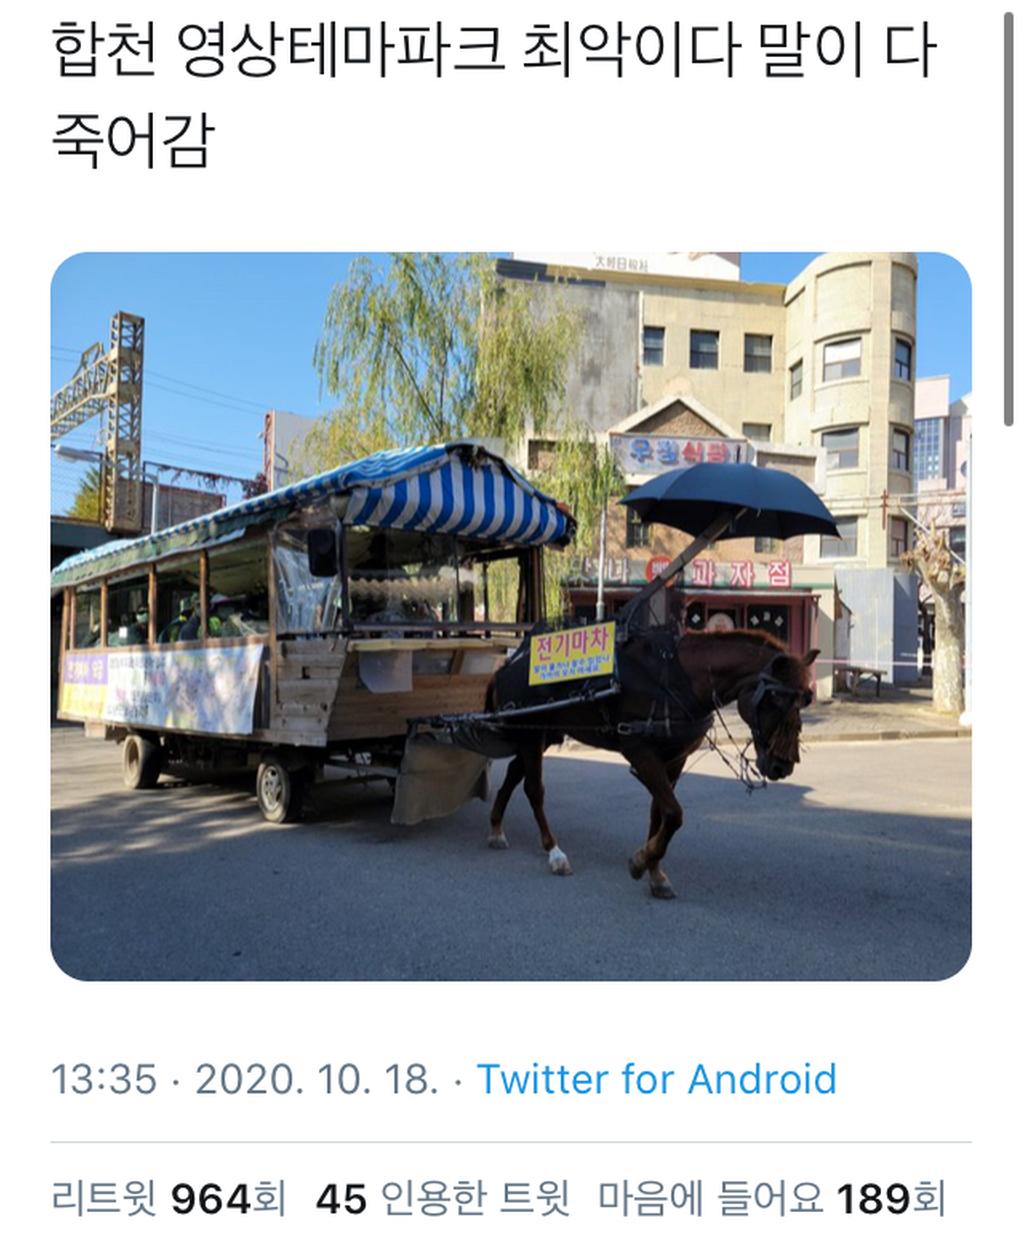Open the horse carriage photo

pos(511,616)
